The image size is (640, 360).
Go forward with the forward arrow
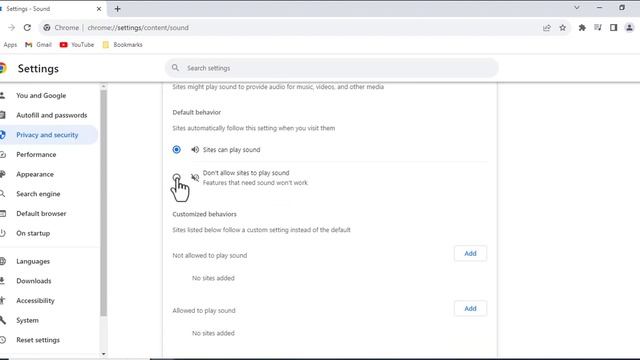click(11, 28)
